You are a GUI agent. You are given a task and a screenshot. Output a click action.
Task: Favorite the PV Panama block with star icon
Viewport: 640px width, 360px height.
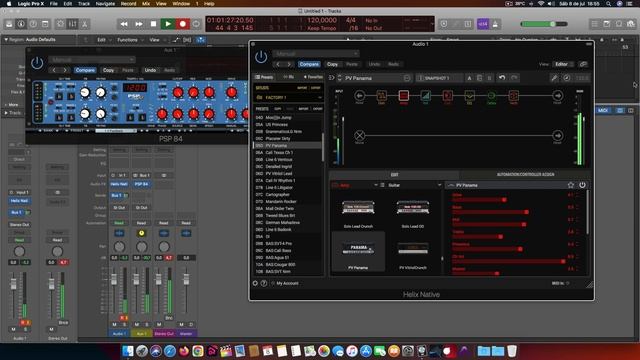pyautogui.click(x=570, y=185)
